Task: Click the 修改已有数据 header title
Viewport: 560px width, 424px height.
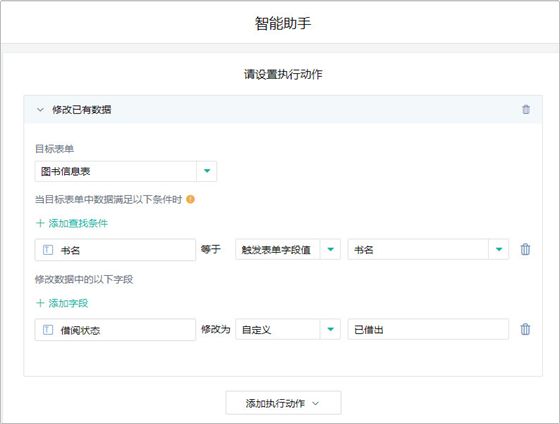Action: coord(82,110)
